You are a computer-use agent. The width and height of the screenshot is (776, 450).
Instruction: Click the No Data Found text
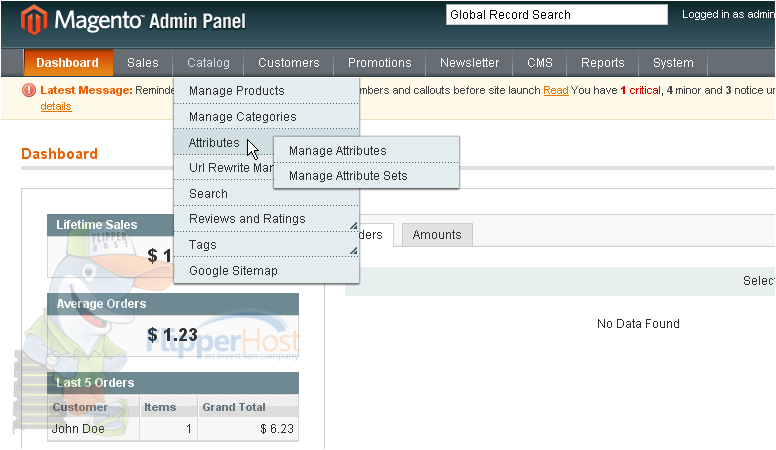[x=638, y=324]
